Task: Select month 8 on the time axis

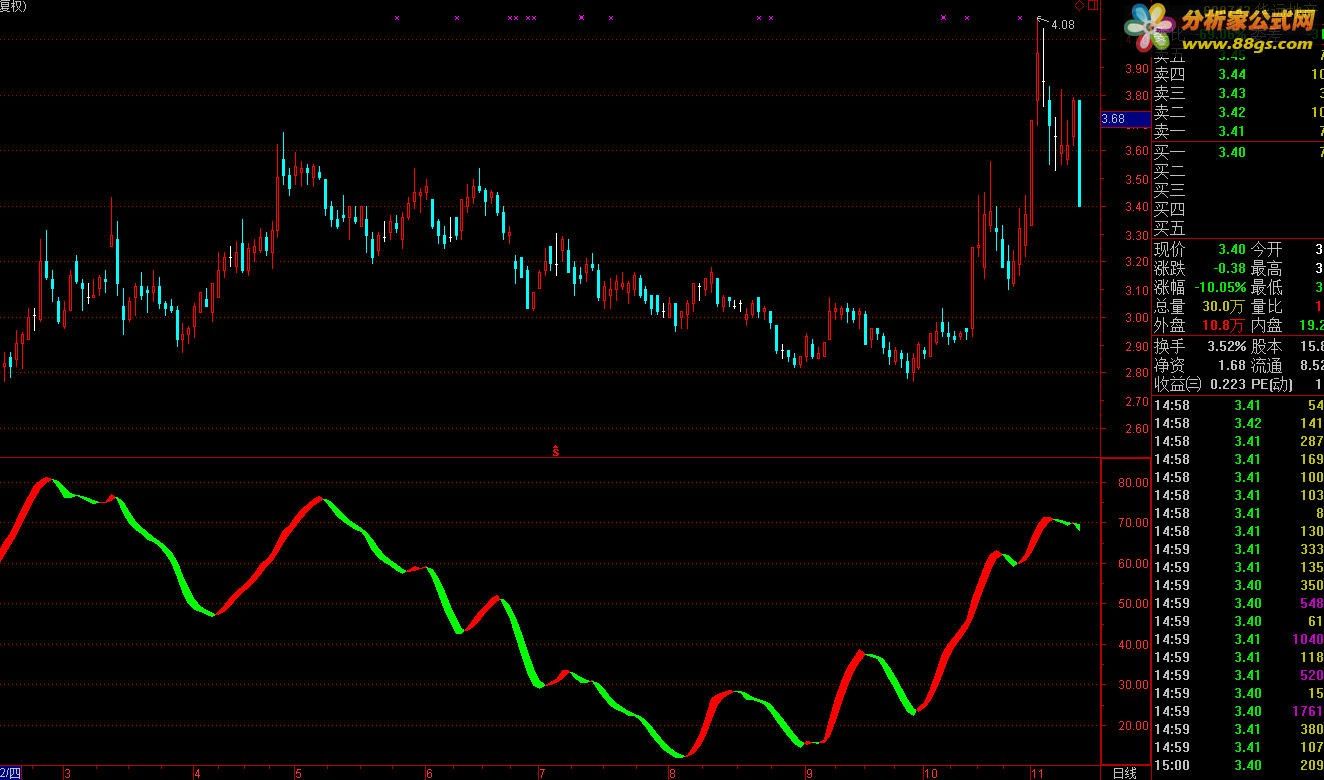Action: click(x=672, y=773)
